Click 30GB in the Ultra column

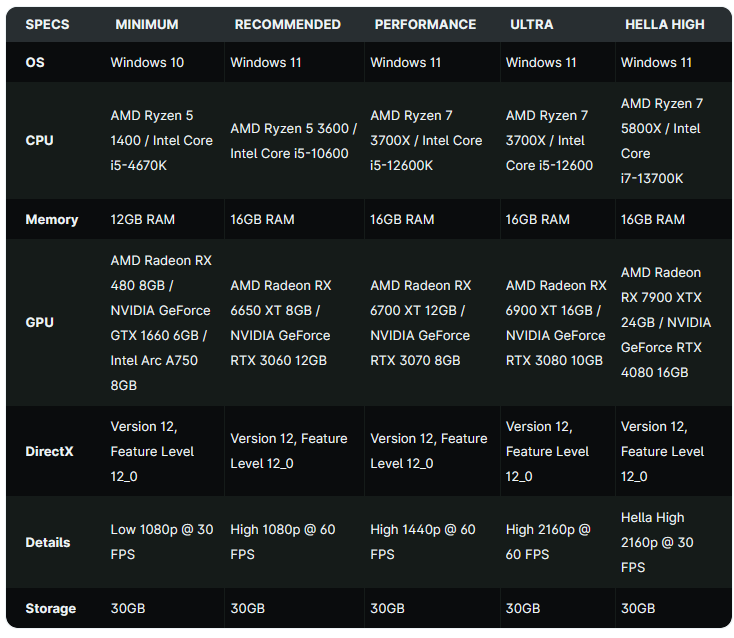point(523,609)
